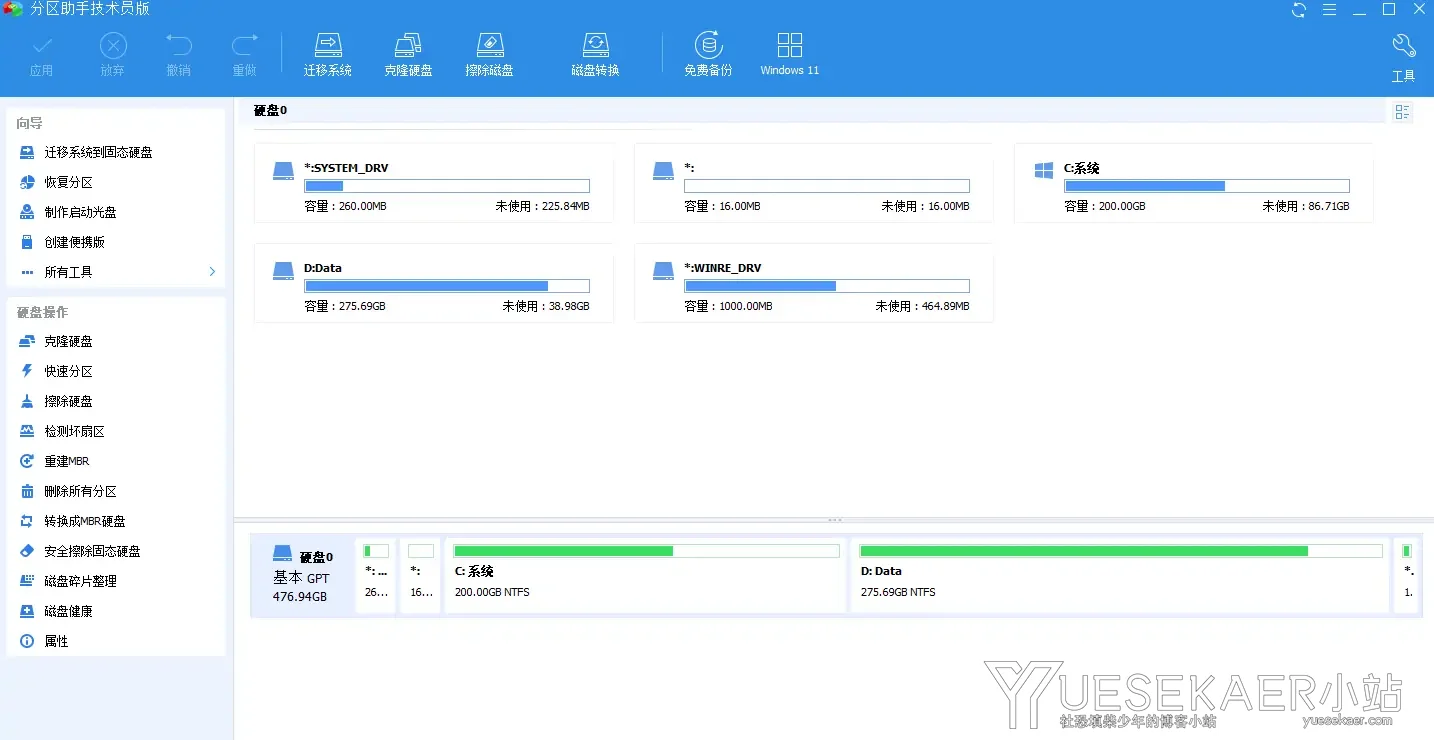Select the C:系统 partition card
Screen dimensions: 1434x740
(1194, 183)
